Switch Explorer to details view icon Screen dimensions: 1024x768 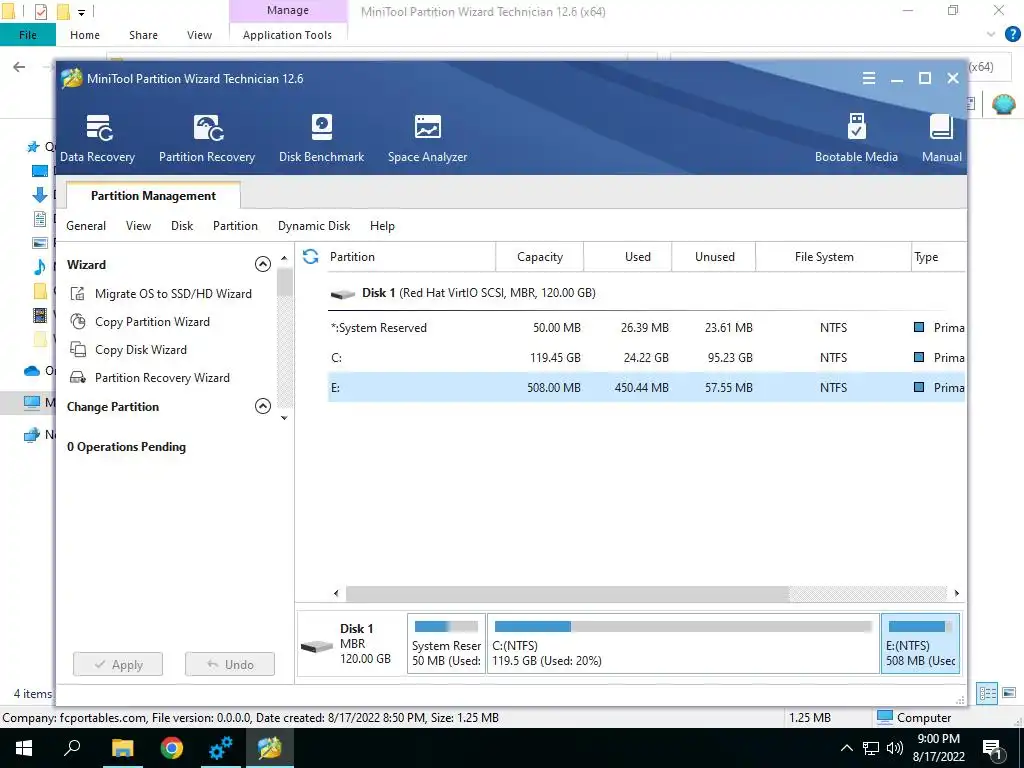click(987, 694)
